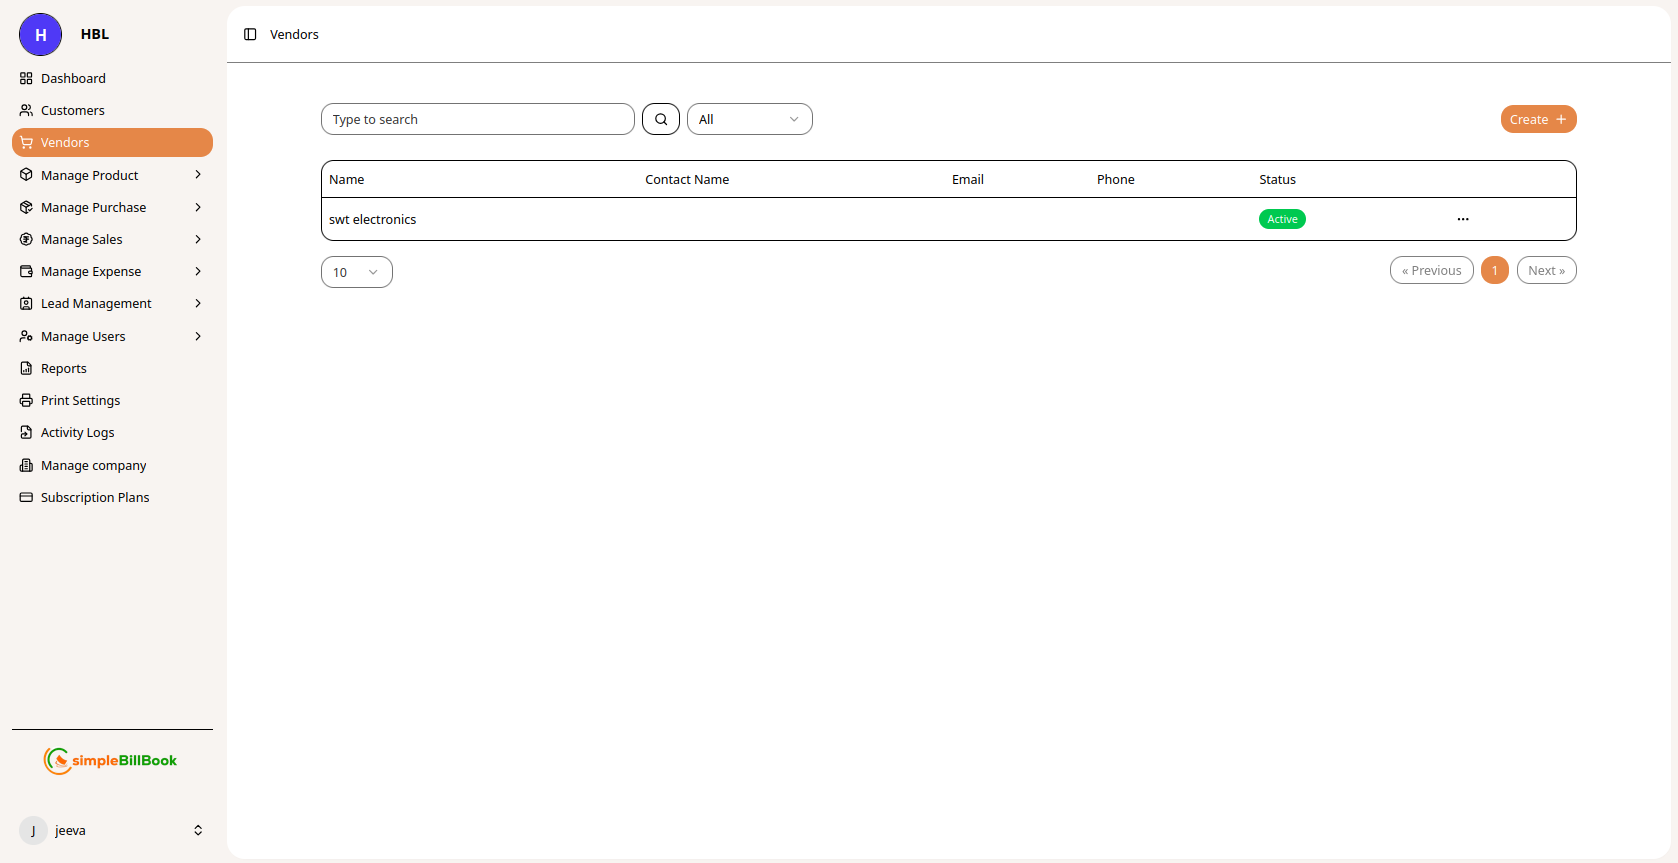The height and width of the screenshot is (863, 1678).
Task: Open three-dot actions for swt electronics
Action: 1462,219
